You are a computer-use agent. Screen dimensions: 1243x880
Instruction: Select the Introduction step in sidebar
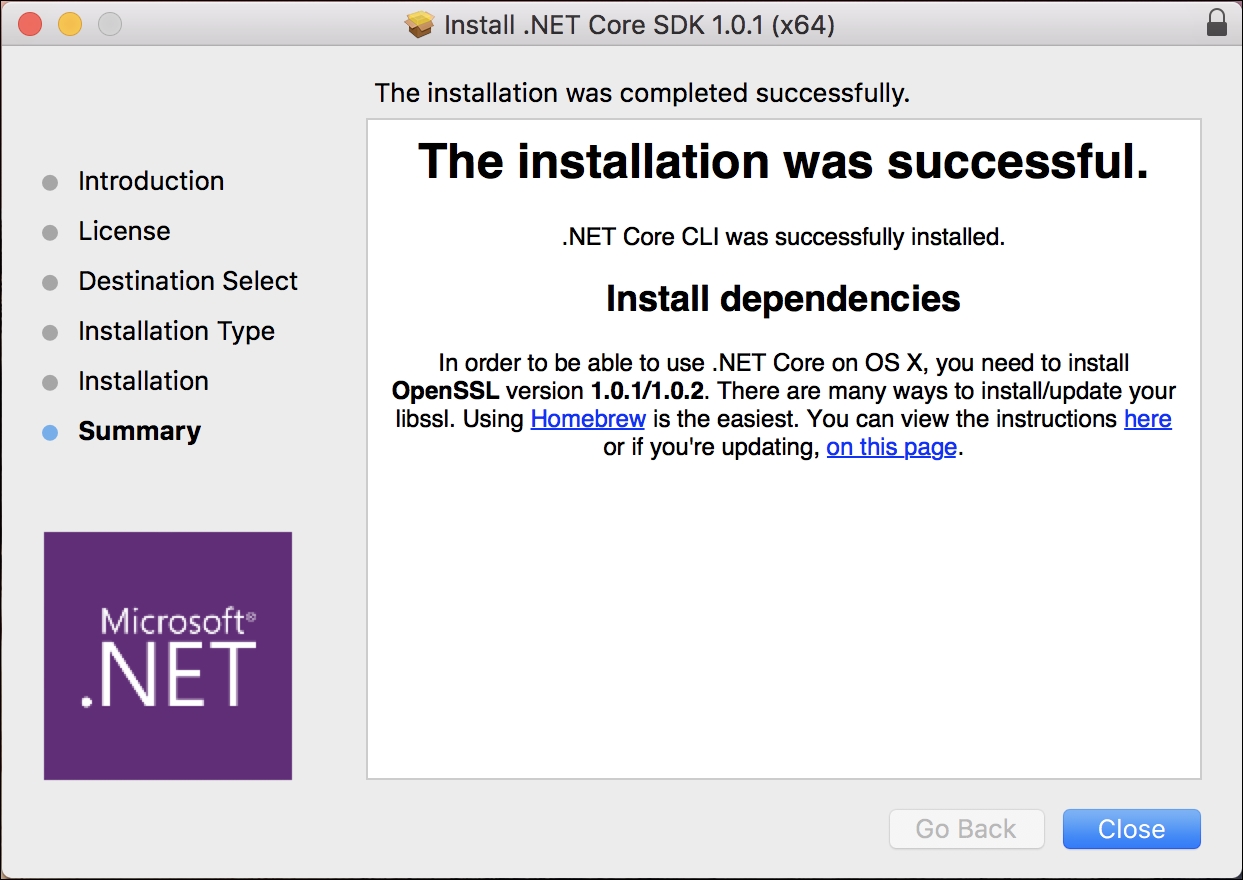point(151,181)
